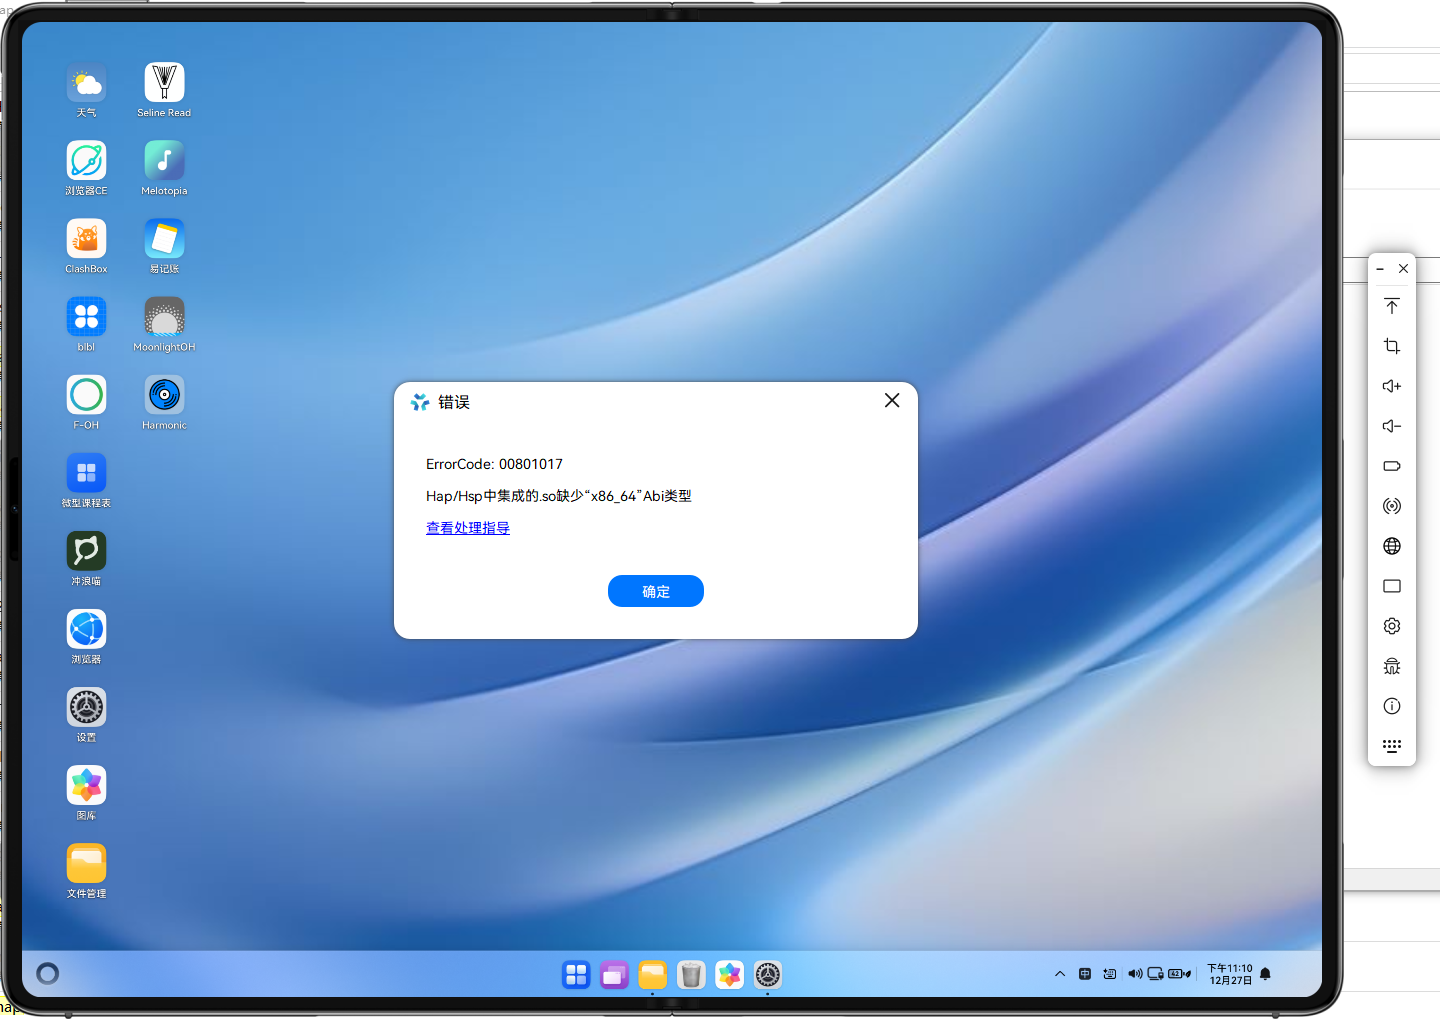Show the virtual keyboard via sidebar icon

click(x=1391, y=745)
